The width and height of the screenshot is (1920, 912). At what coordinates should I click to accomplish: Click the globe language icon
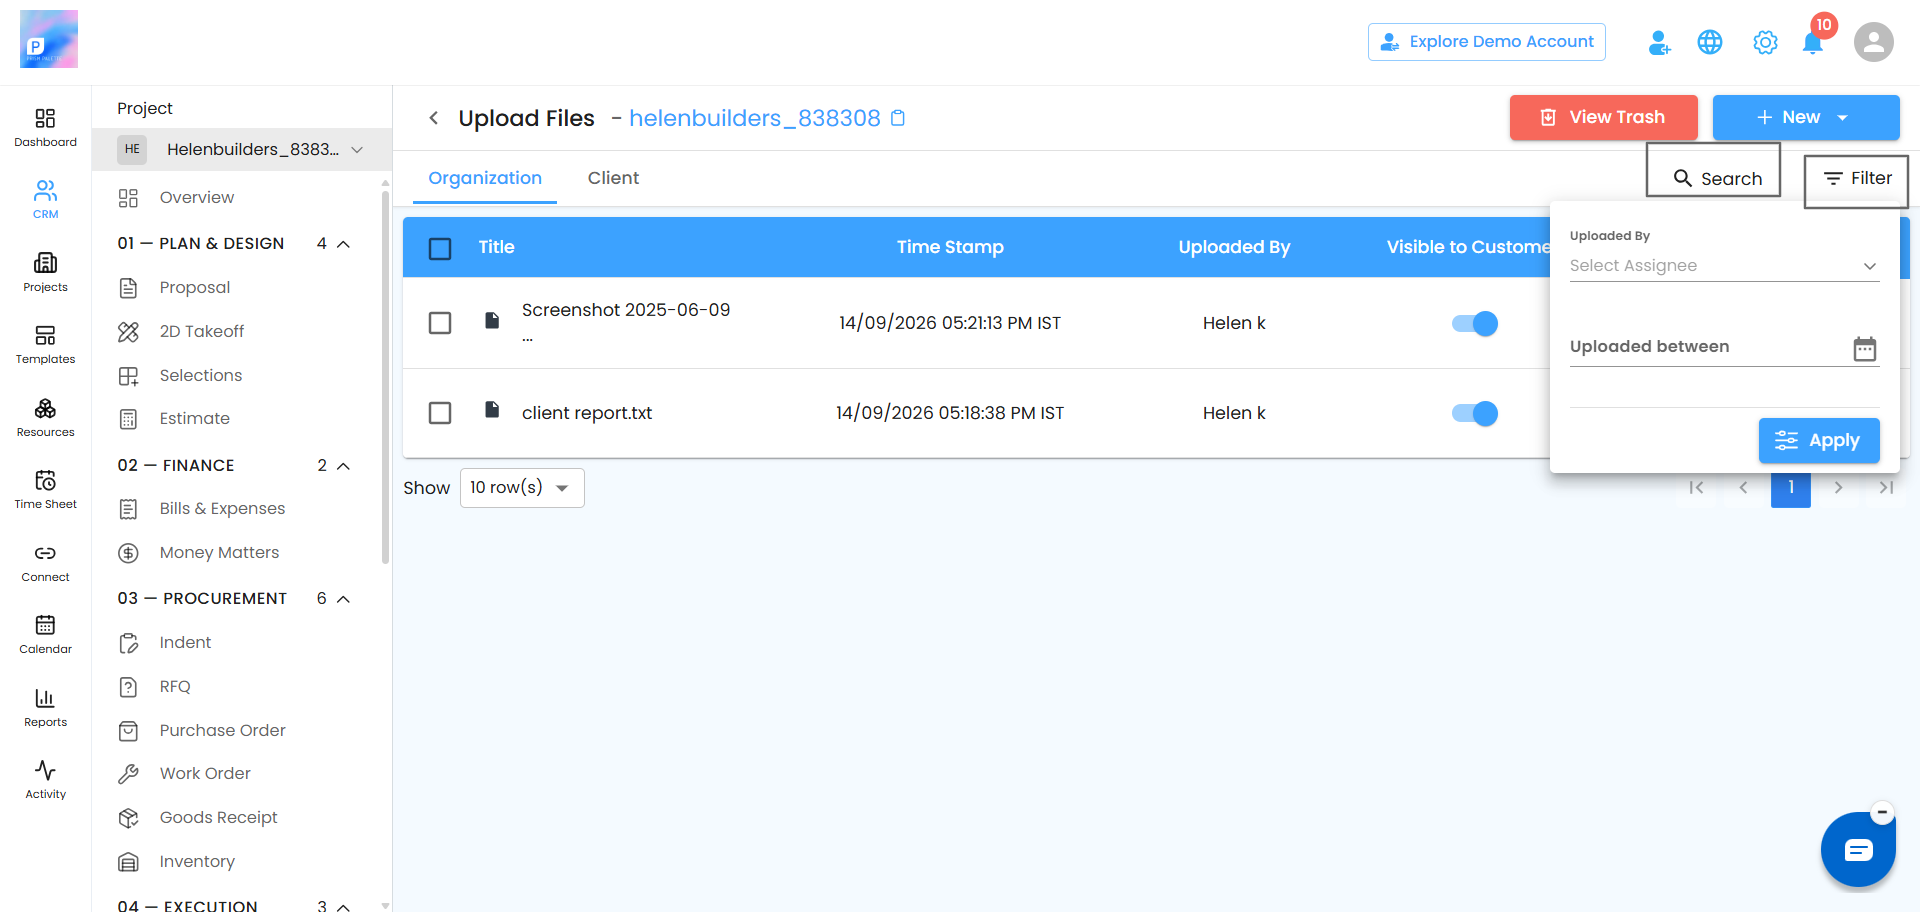pyautogui.click(x=1710, y=42)
